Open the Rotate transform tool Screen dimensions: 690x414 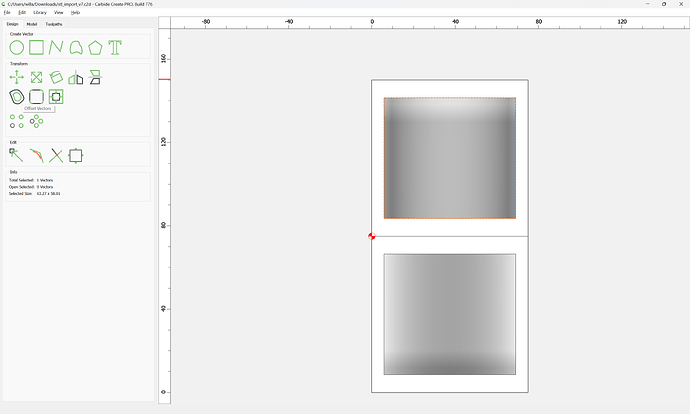(56, 77)
